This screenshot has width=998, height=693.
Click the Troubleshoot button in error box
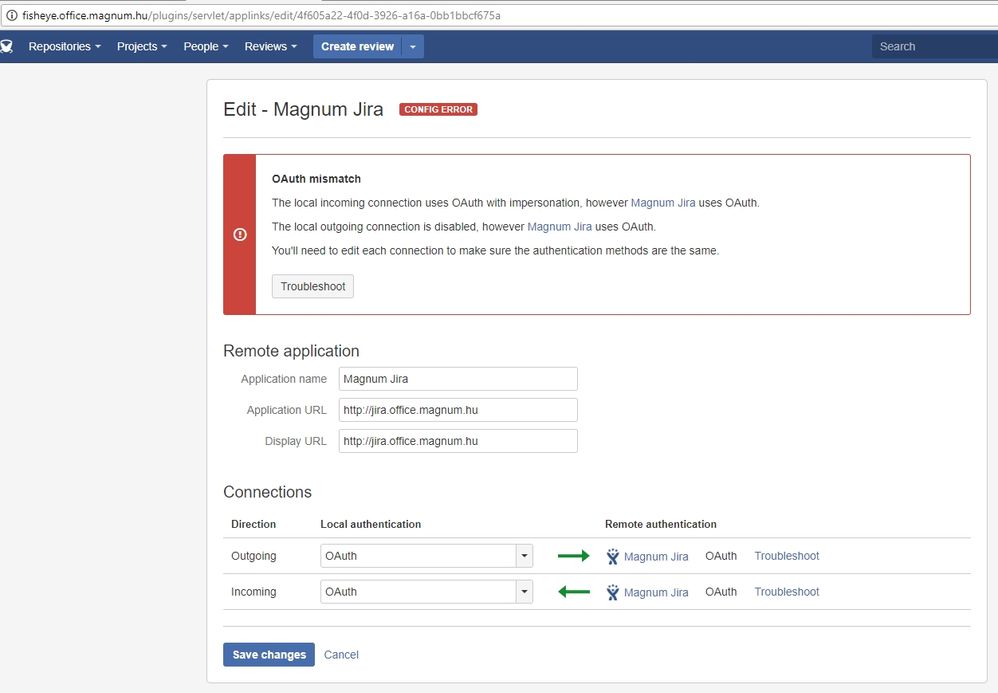coord(313,287)
